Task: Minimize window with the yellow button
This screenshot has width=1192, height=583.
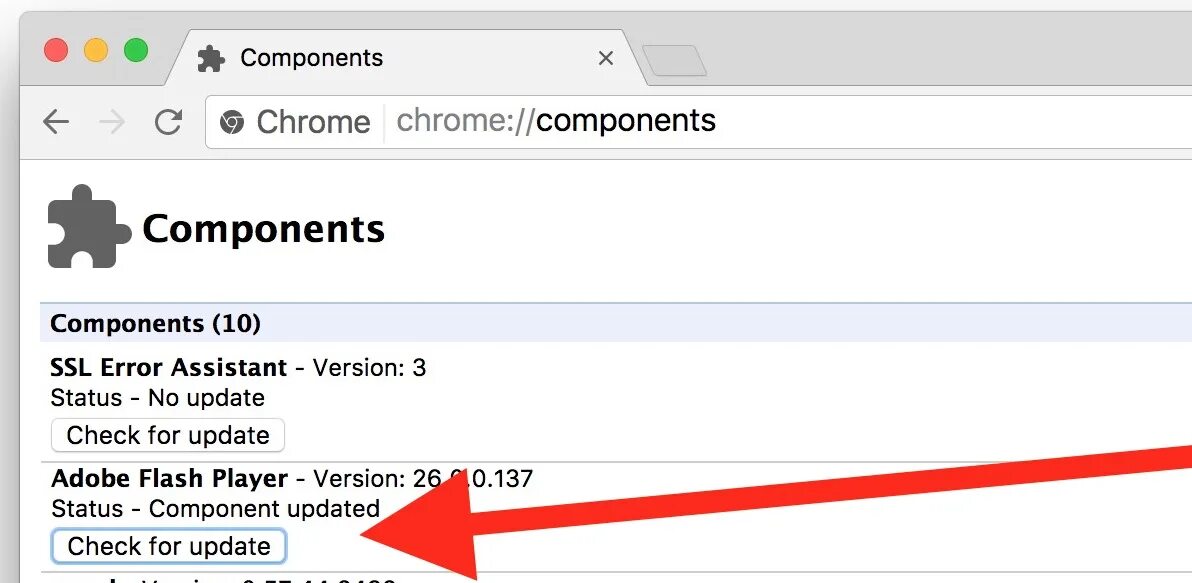Action: coord(96,50)
